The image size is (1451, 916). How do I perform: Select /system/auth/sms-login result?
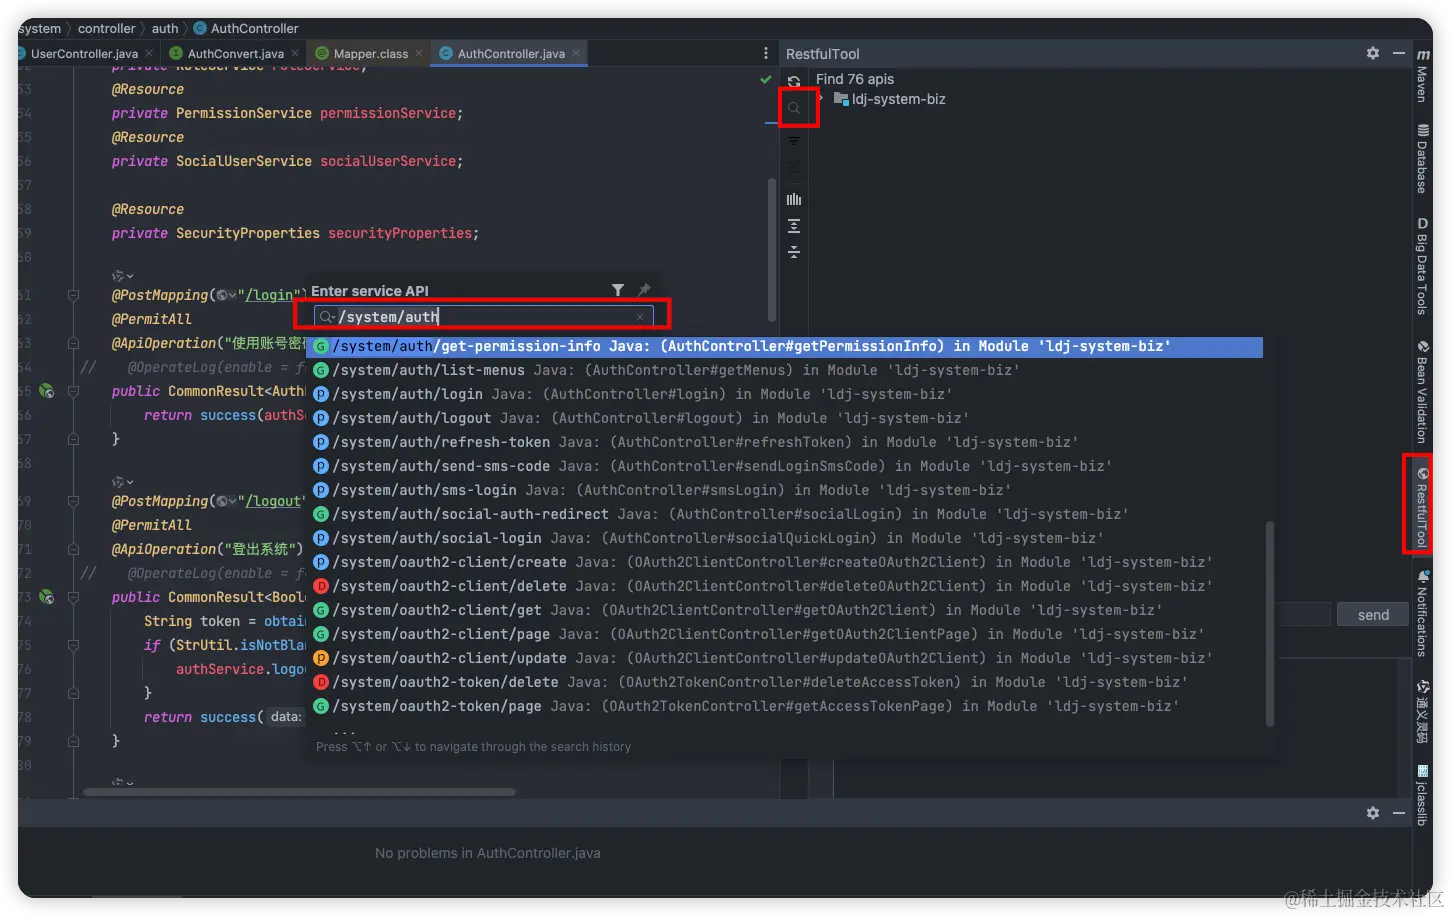[784, 490]
